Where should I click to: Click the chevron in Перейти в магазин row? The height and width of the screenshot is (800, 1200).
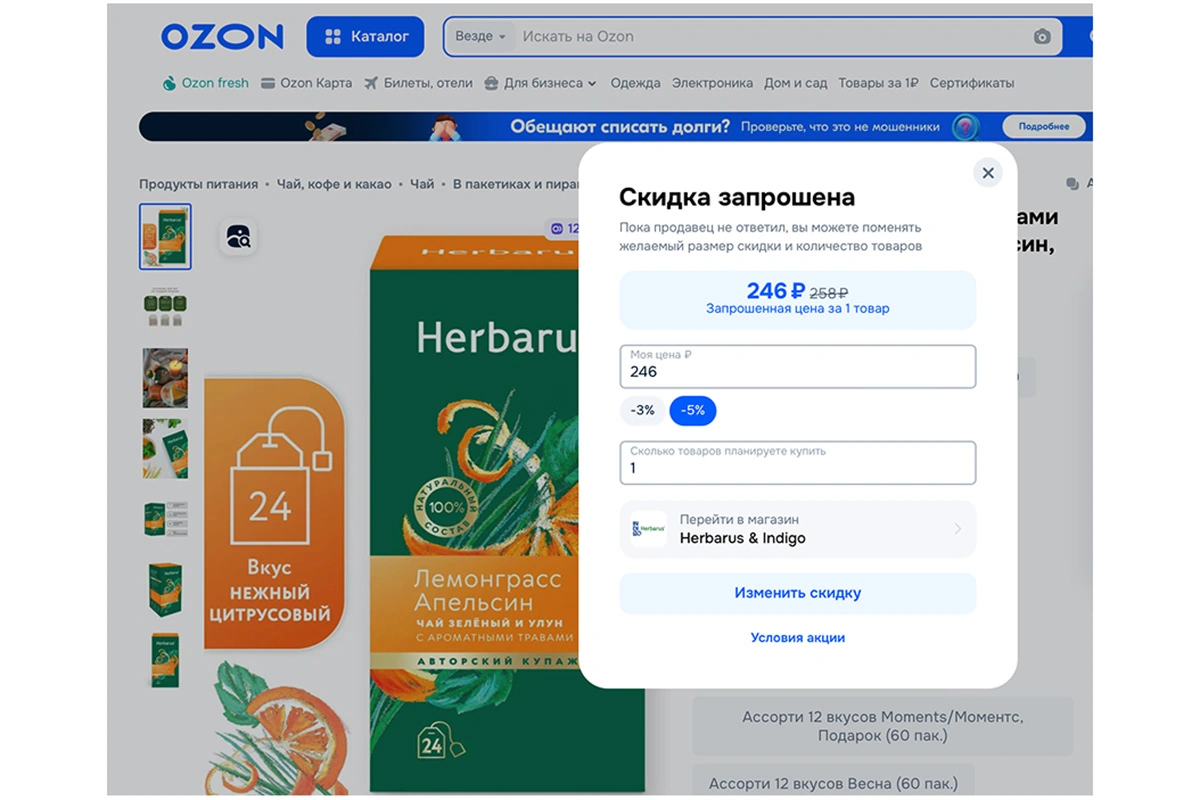click(957, 529)
